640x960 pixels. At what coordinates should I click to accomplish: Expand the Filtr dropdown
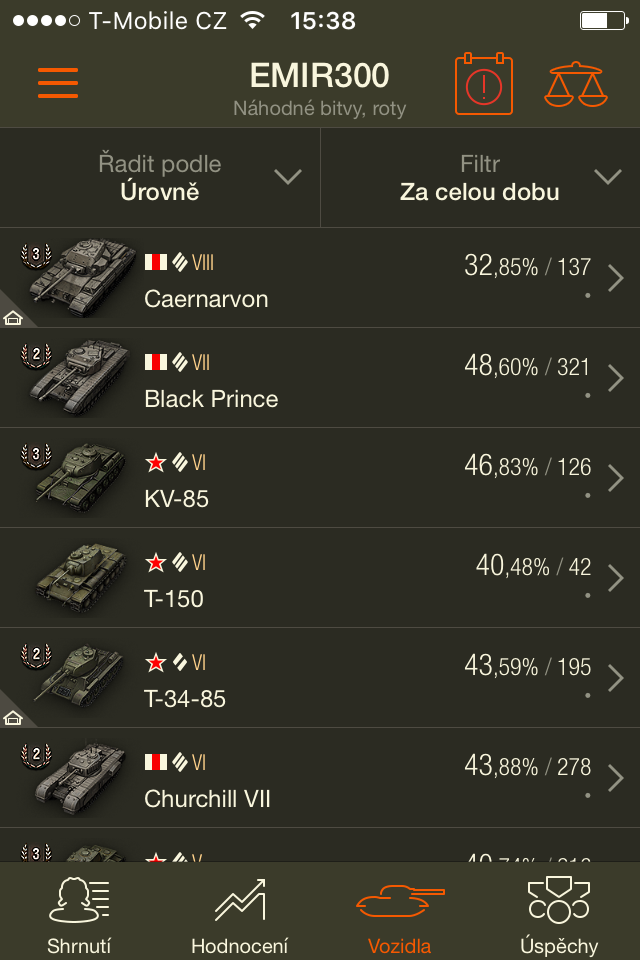[x=480, y=178]
